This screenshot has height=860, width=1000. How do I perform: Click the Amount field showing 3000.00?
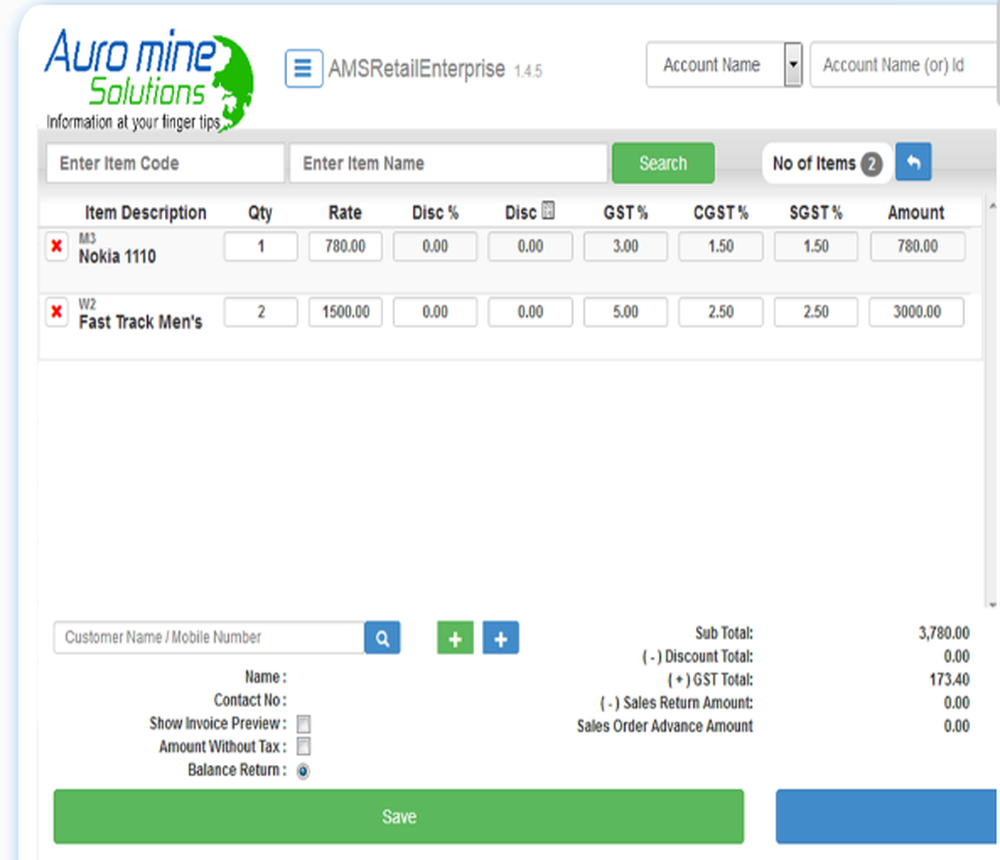tap(917, 312)
